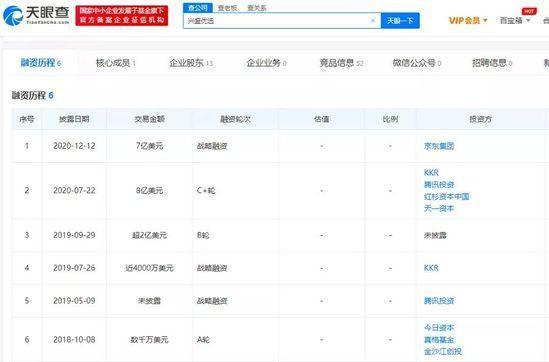
Task: Switch to the 融资历程 tab
Action: coord(41,63)
